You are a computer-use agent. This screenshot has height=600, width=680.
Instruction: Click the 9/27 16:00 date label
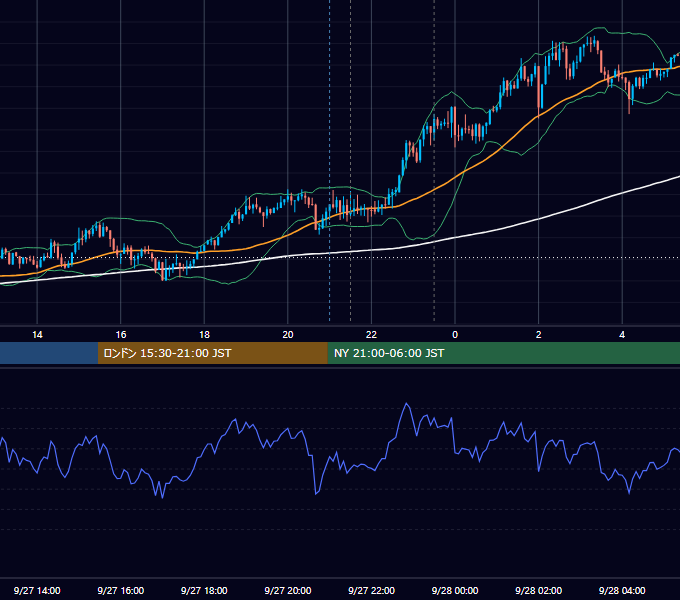click(121, 590)
